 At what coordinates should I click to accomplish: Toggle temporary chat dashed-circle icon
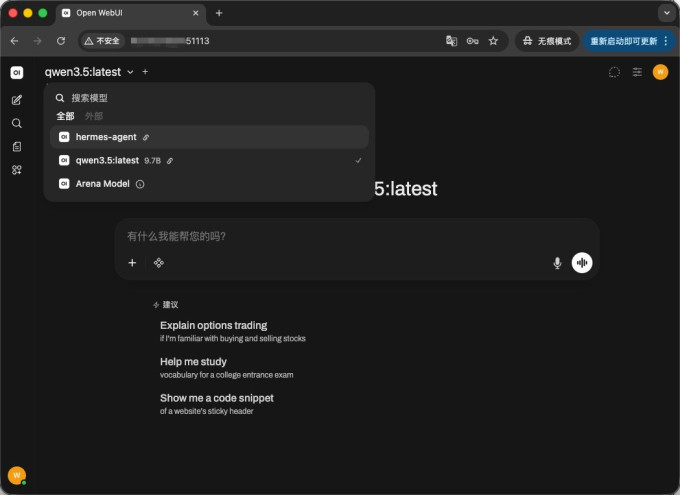[x=614, y=72]
